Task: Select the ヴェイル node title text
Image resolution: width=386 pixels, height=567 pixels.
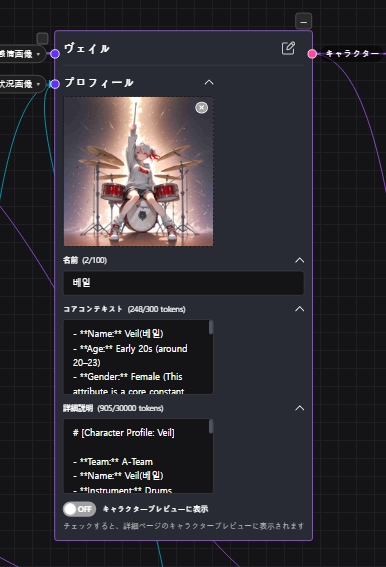Action: pyautogui.click(x=87, y=48)
